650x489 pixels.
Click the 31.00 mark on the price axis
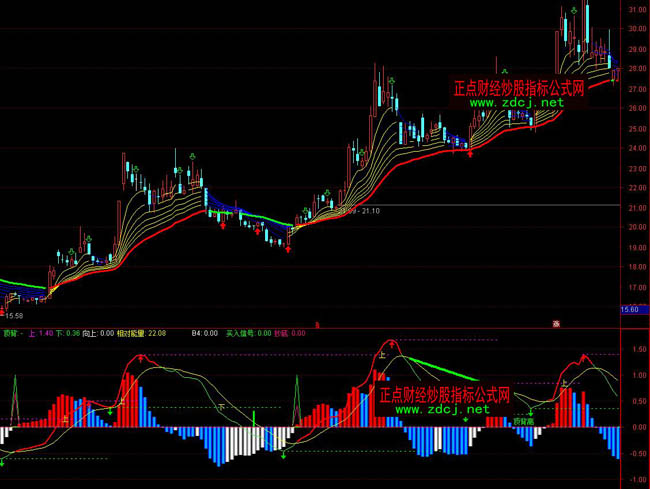[634, 10]
